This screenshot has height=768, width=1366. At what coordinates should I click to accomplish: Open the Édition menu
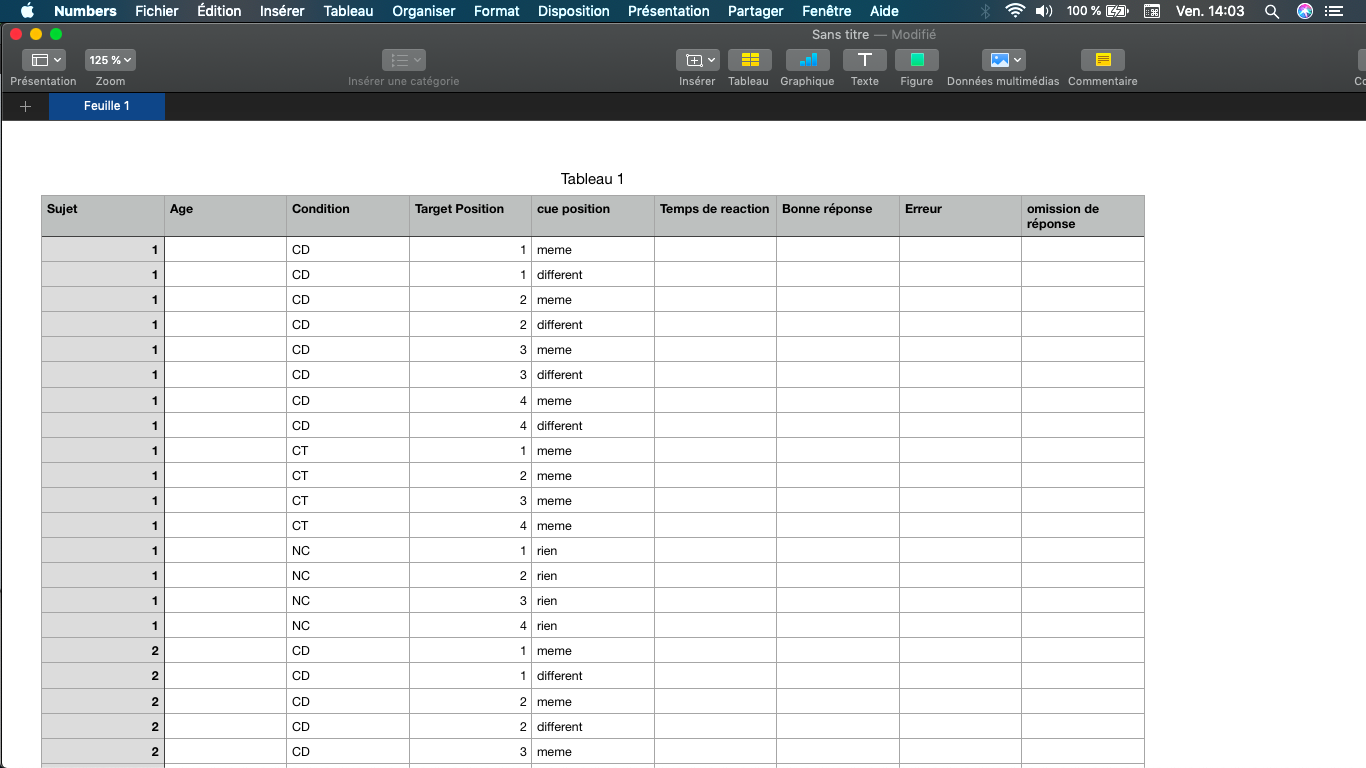(x=219, y=11)
